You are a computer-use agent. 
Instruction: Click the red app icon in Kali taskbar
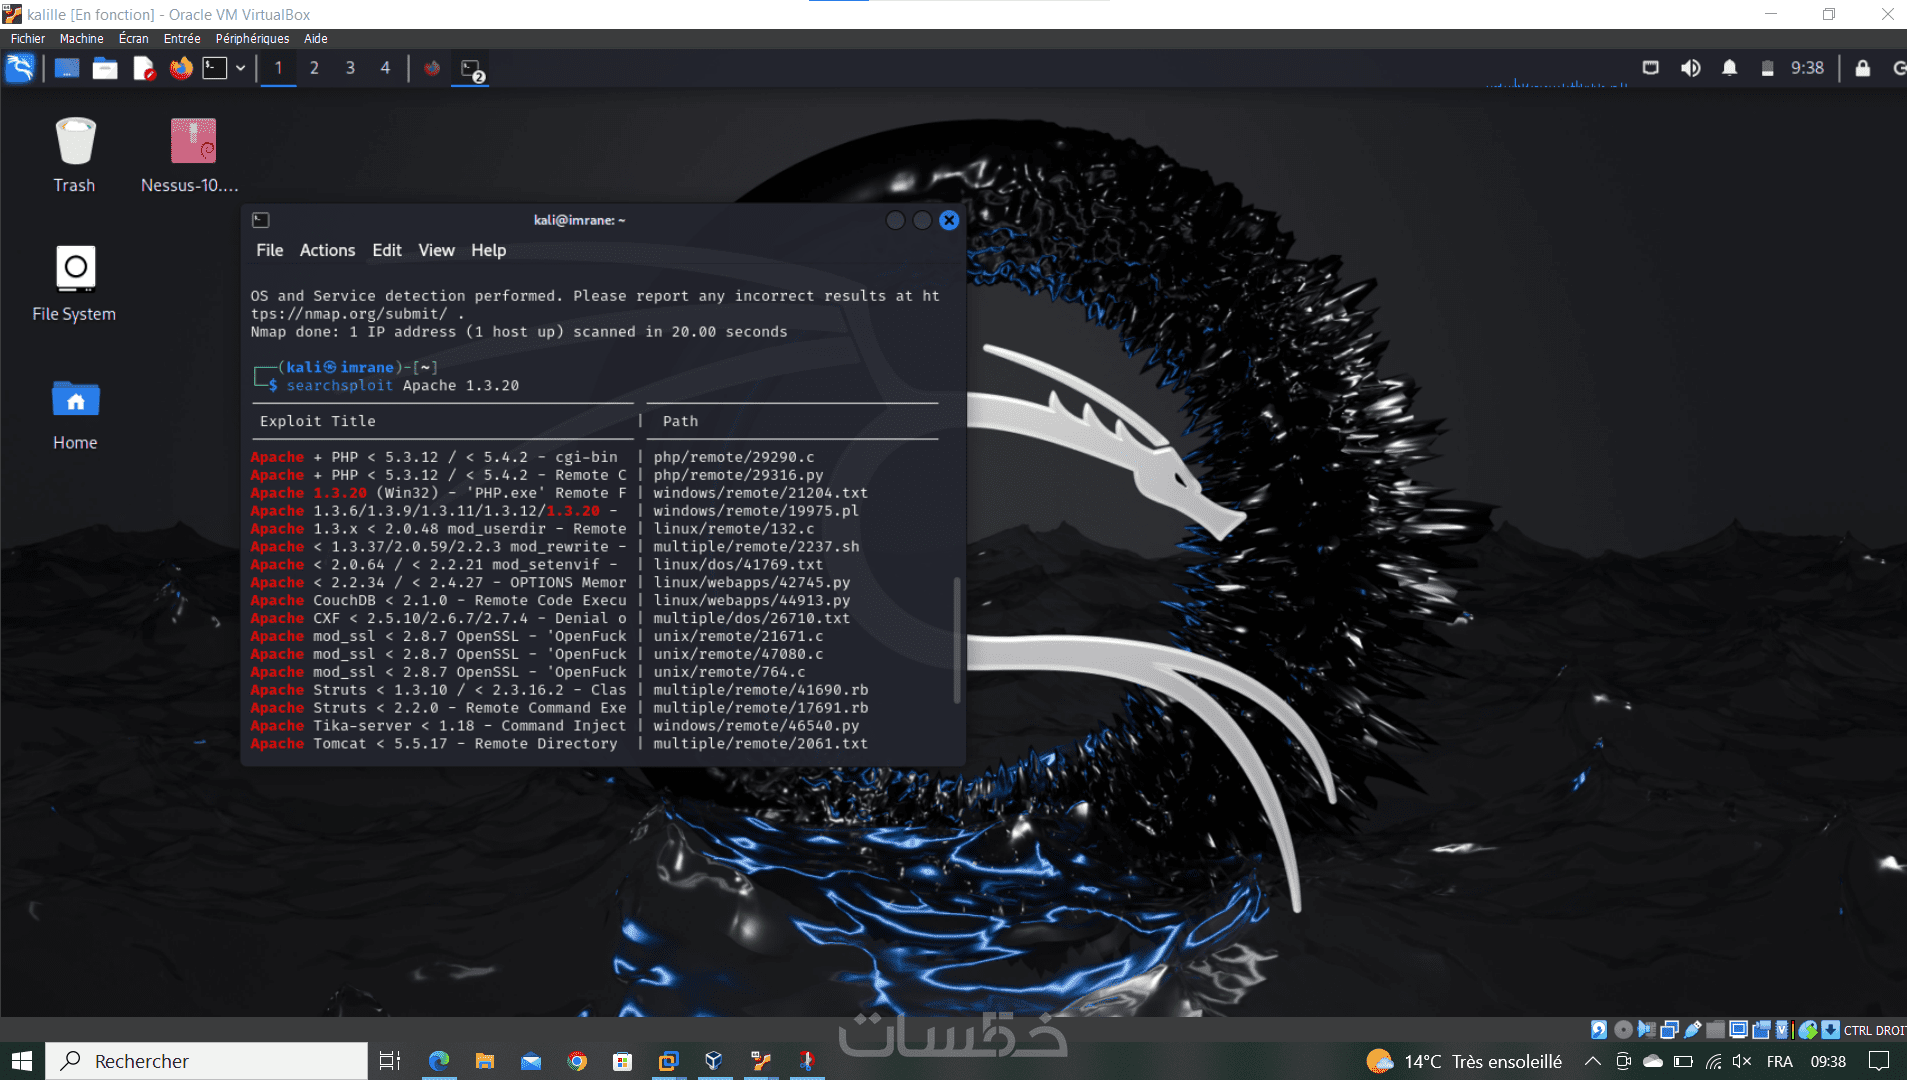[x=432, y=68]
